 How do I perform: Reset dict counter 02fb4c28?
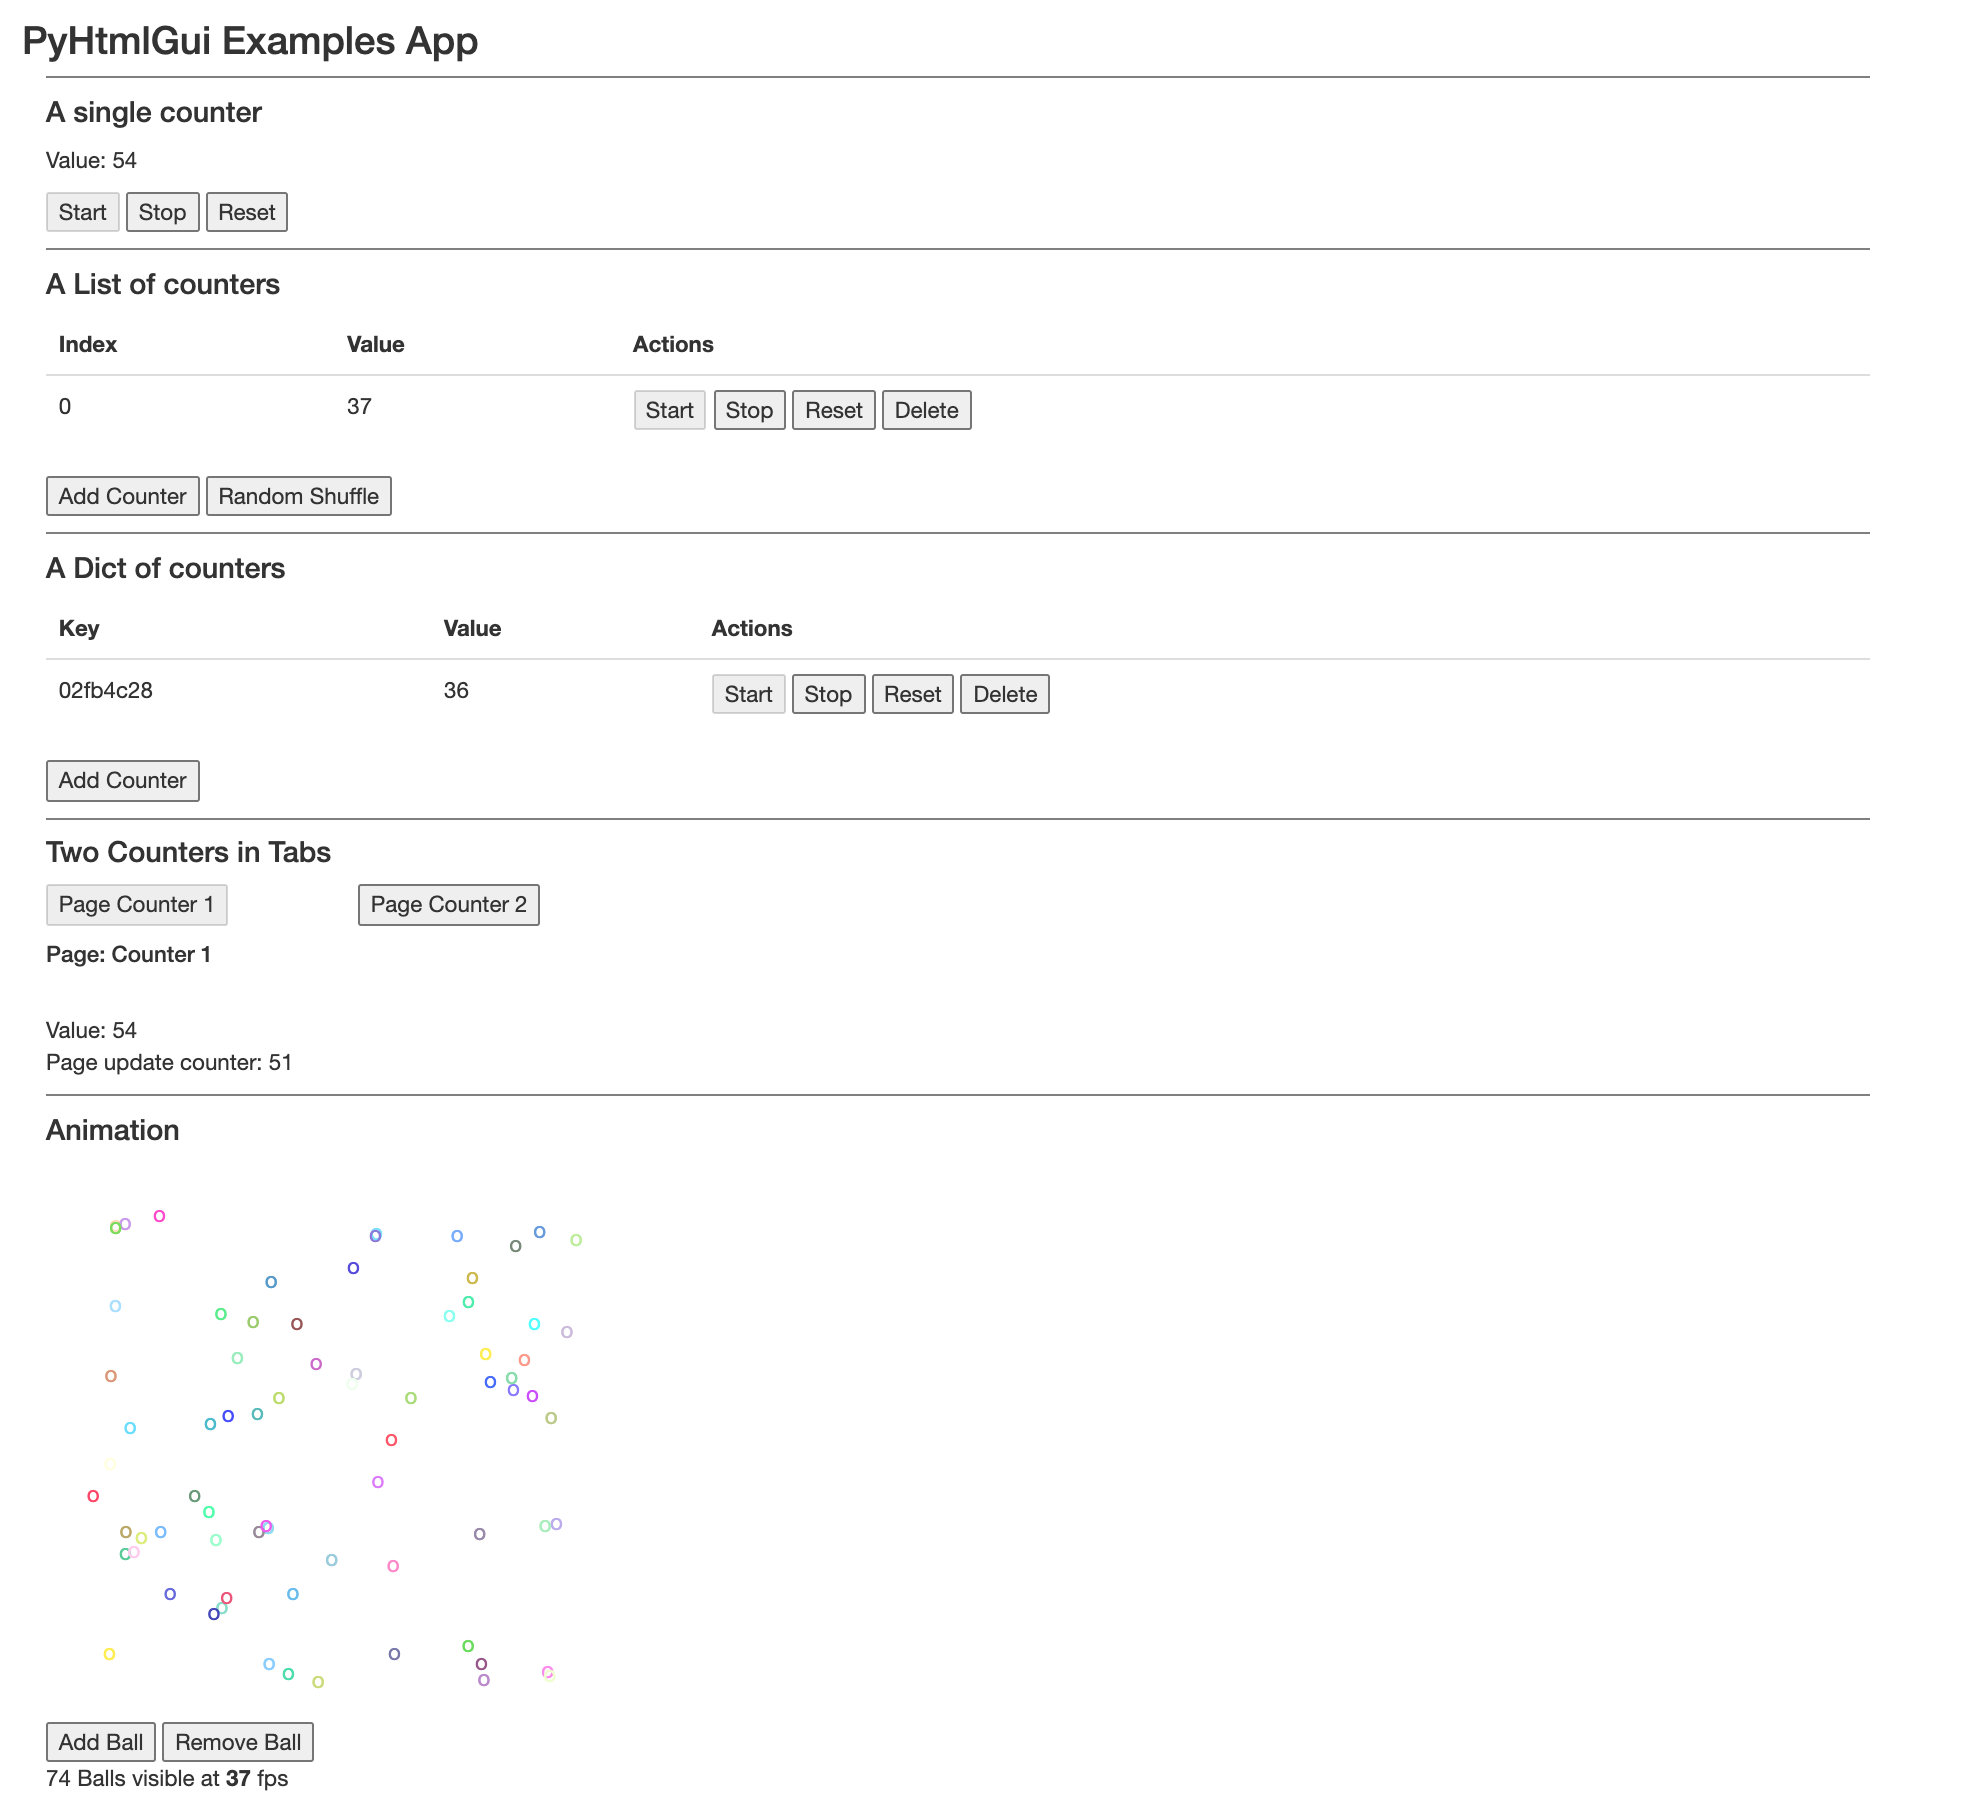[x=912, y=694]
